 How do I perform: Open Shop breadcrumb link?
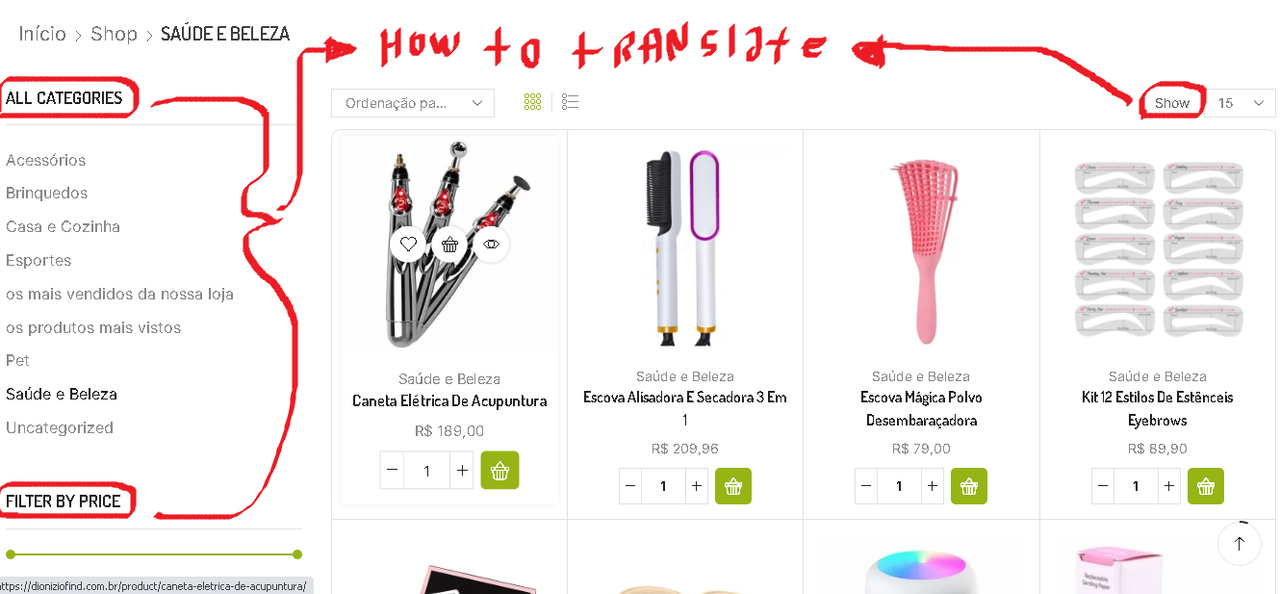(x=114, y=34)
